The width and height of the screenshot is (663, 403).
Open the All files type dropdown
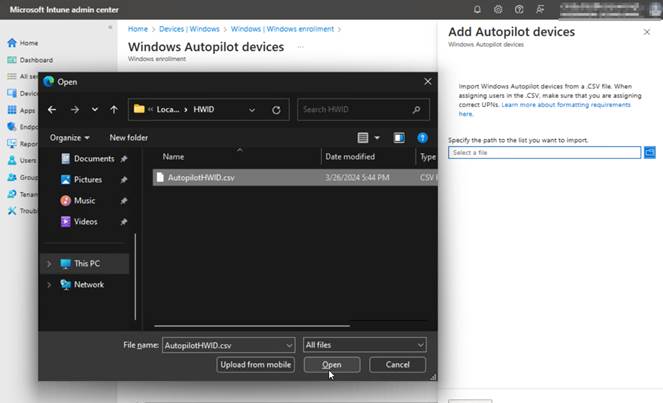coord(364,344)
